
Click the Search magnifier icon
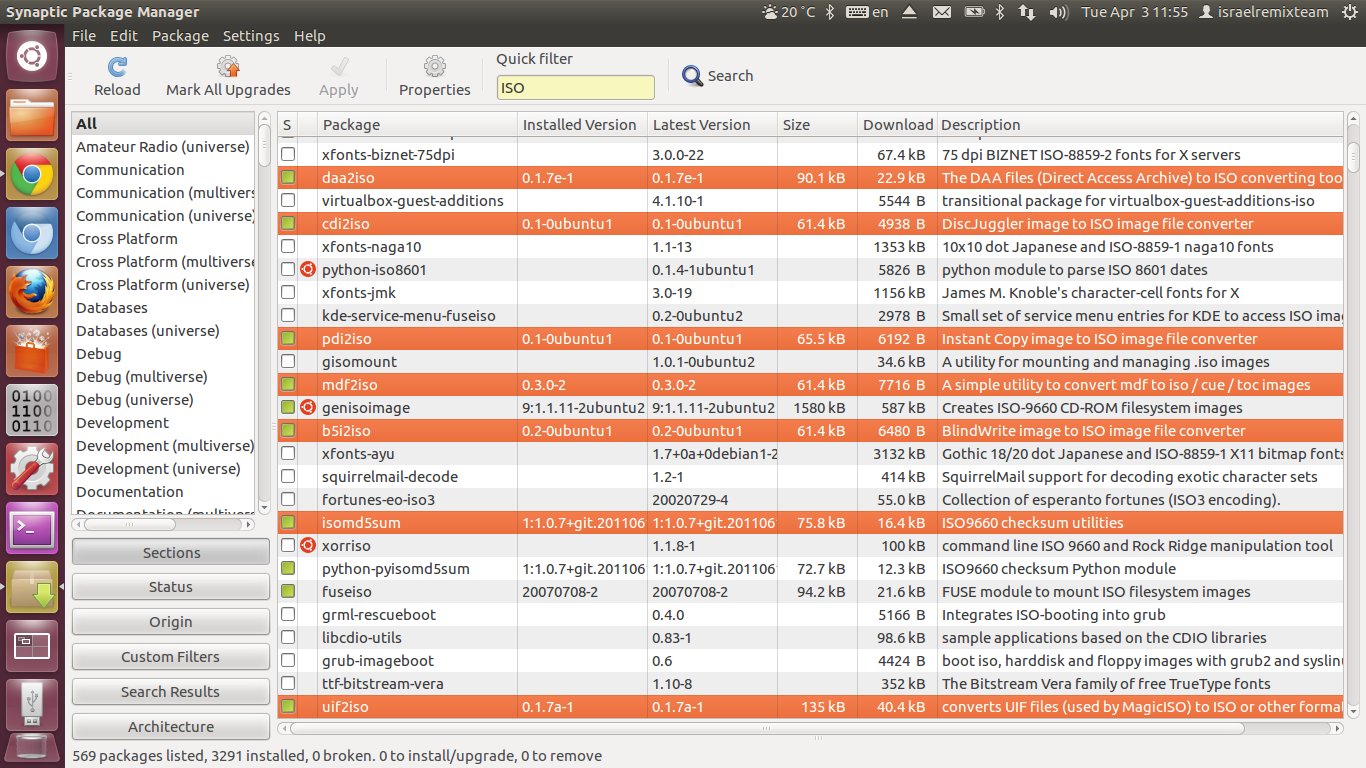tap(693, 76)
